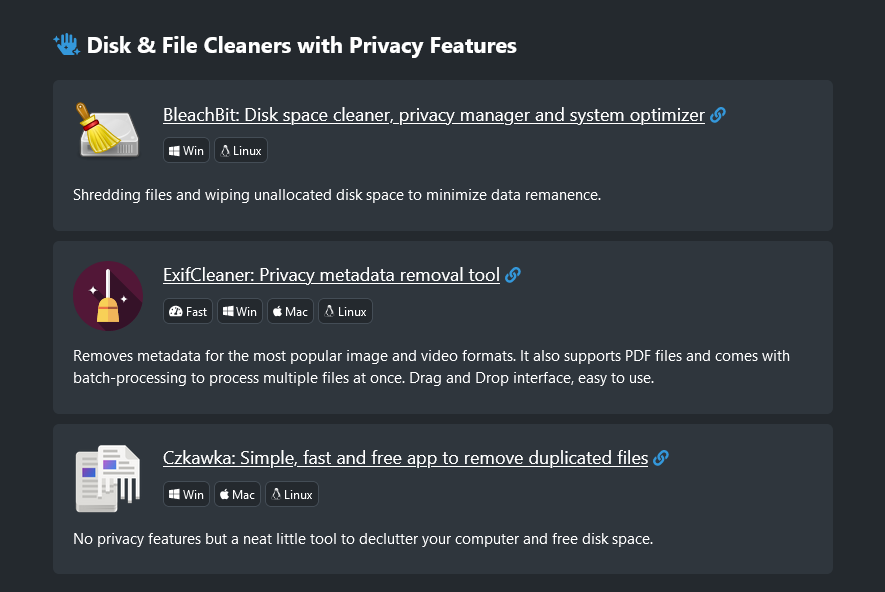Click the BleachBit broom app icon

coord(108,131)
